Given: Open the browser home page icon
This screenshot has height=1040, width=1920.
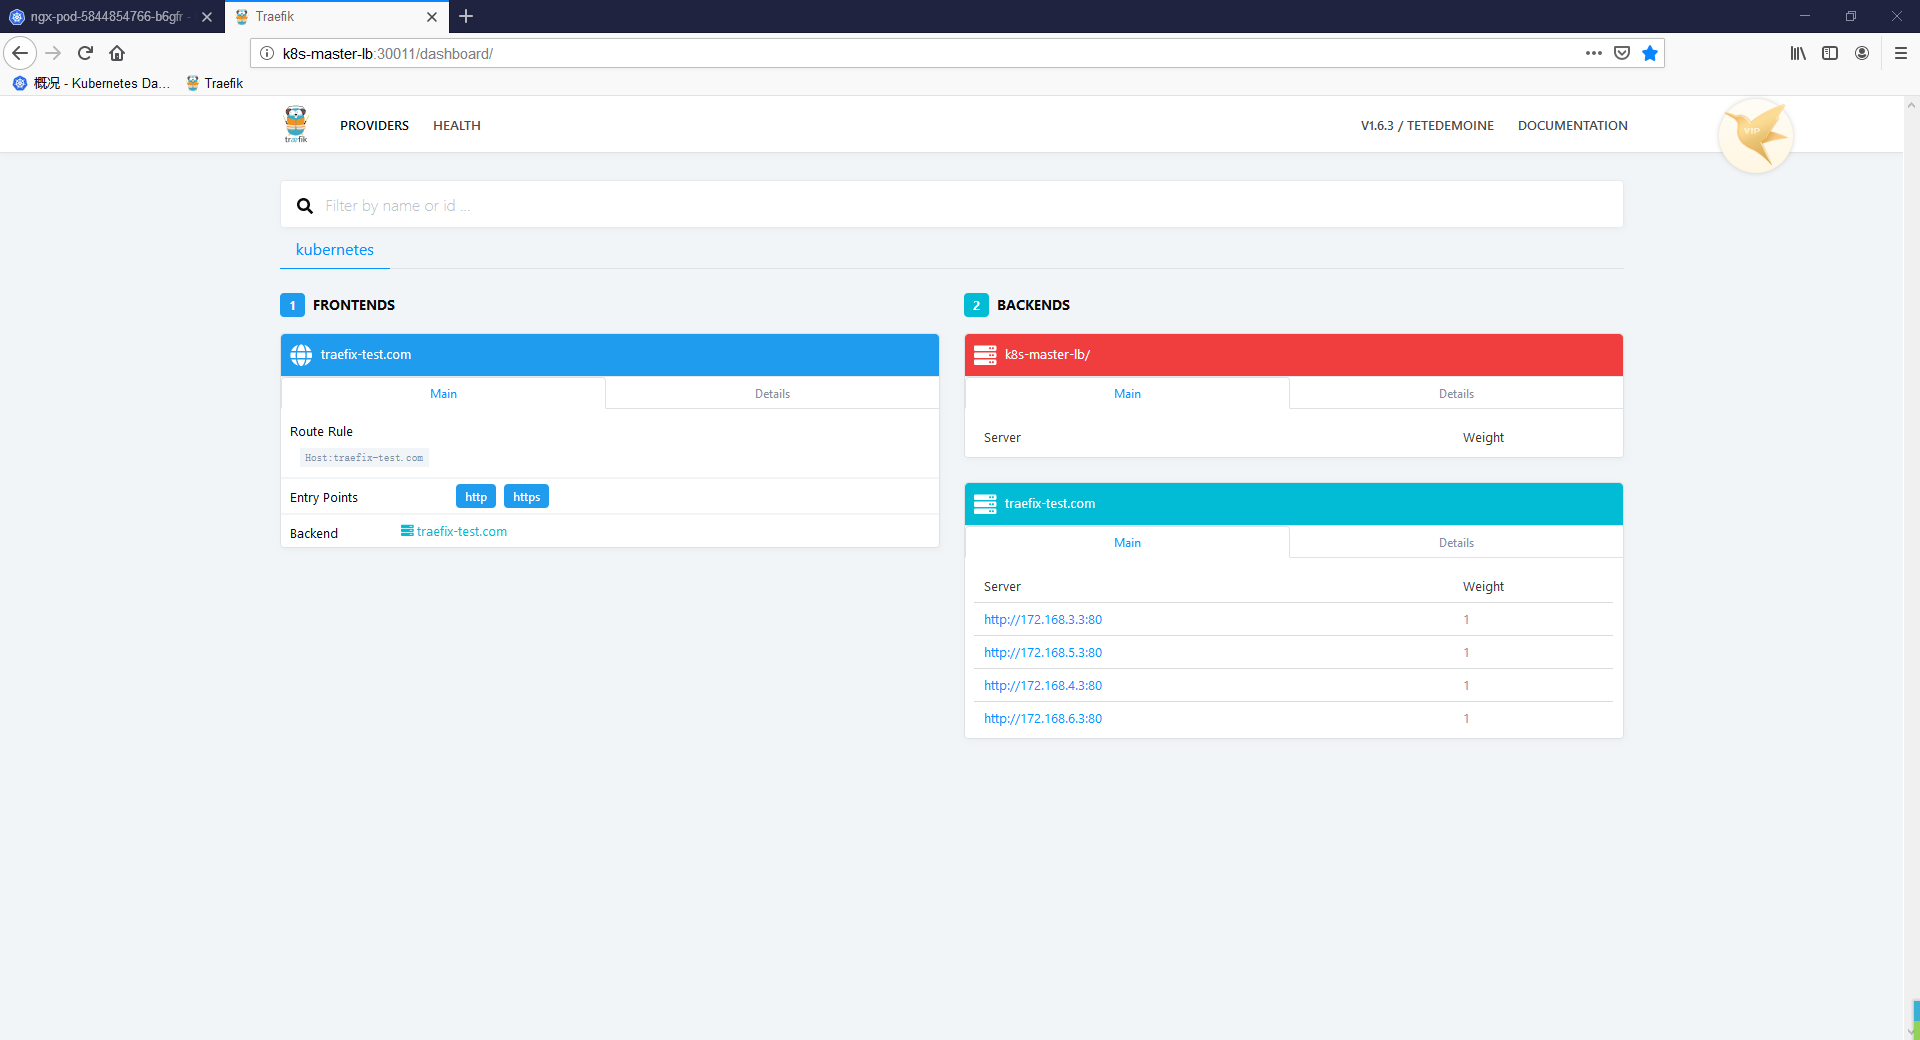Looking at the screenshot, I should 117,53.
